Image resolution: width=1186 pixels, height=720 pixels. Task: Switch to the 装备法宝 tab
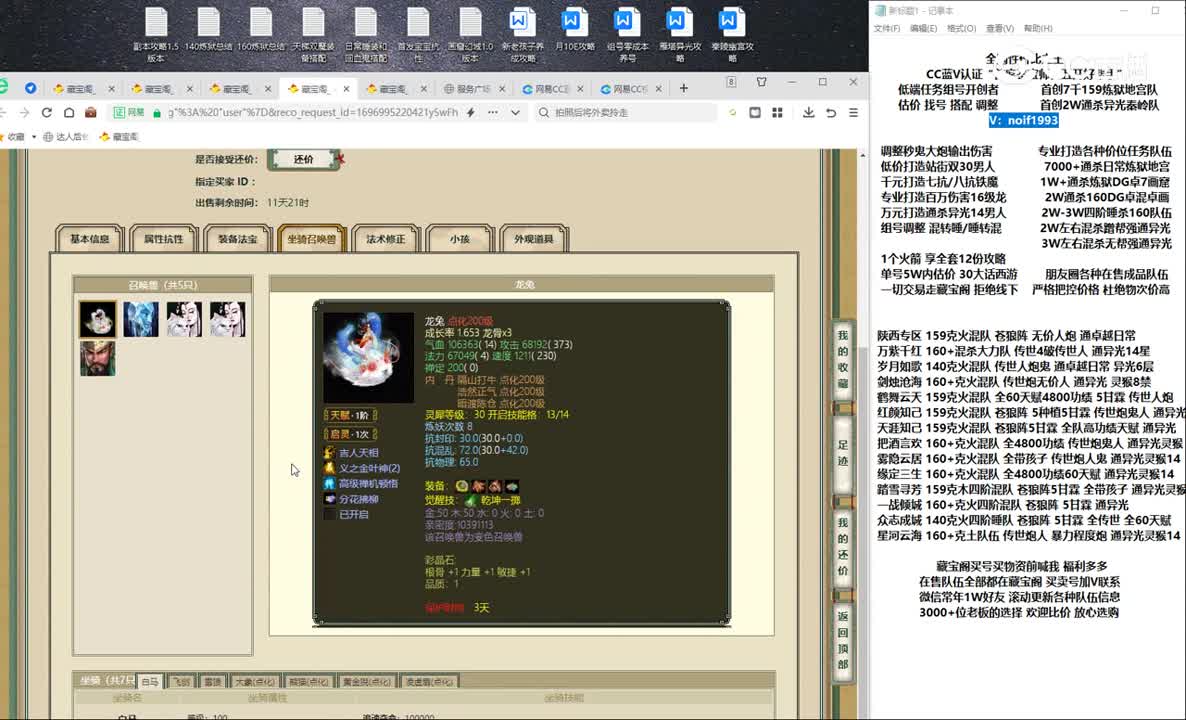click(238, 238)
